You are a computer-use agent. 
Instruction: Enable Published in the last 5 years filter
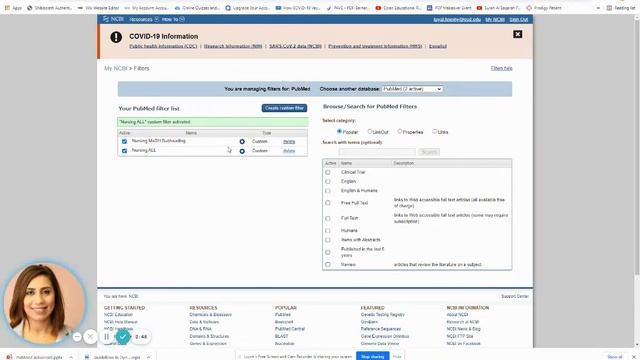click(x=328, y=252)
